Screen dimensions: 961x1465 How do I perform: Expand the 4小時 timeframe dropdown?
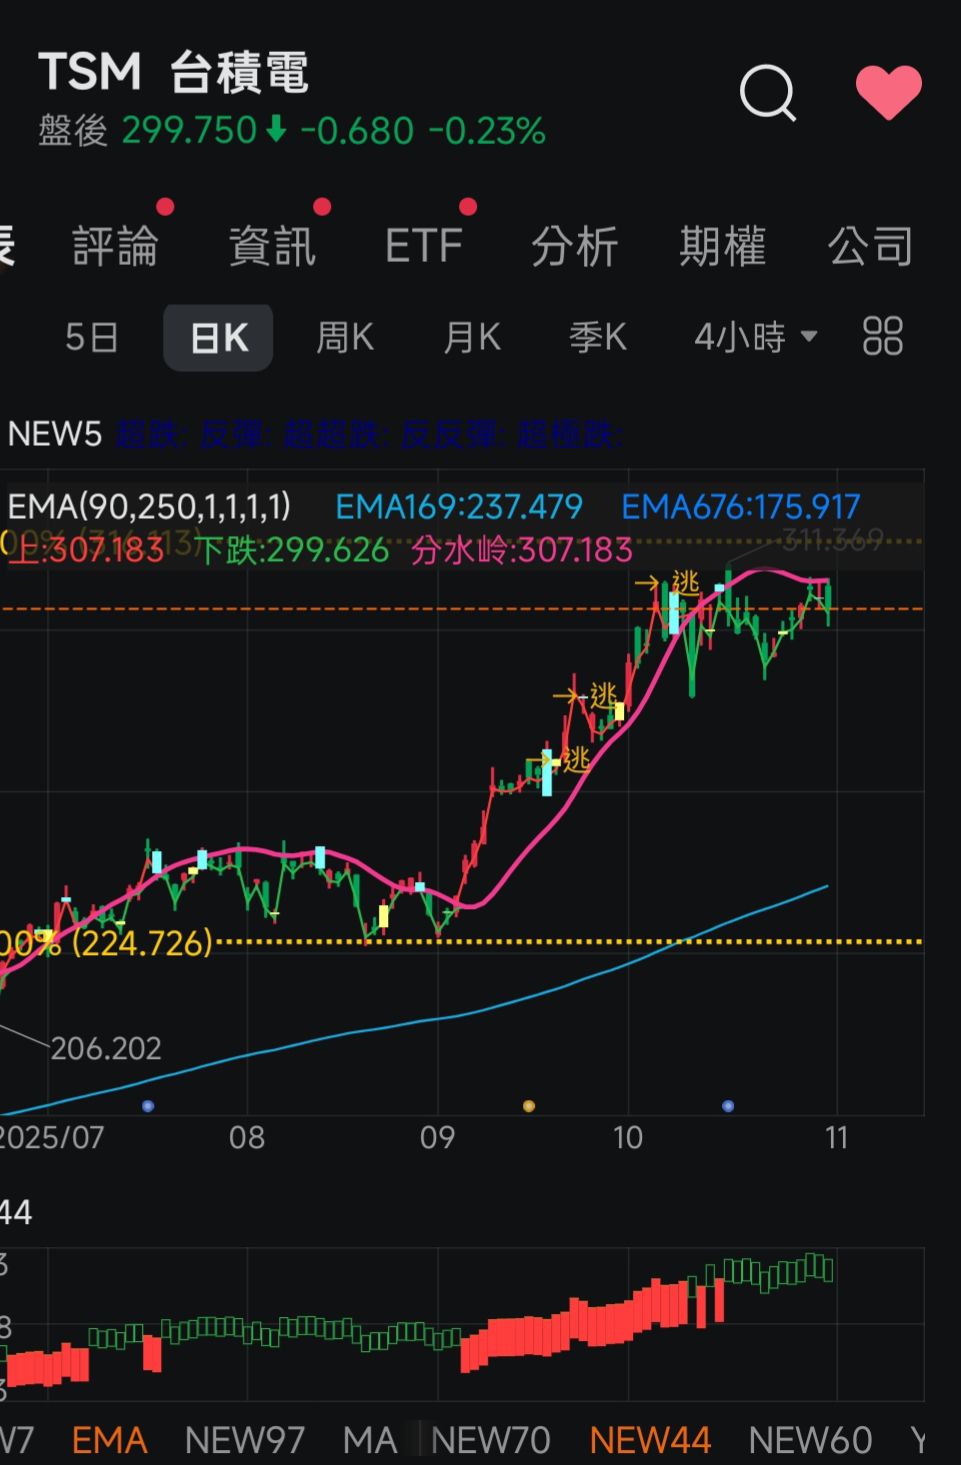[755, 337]
